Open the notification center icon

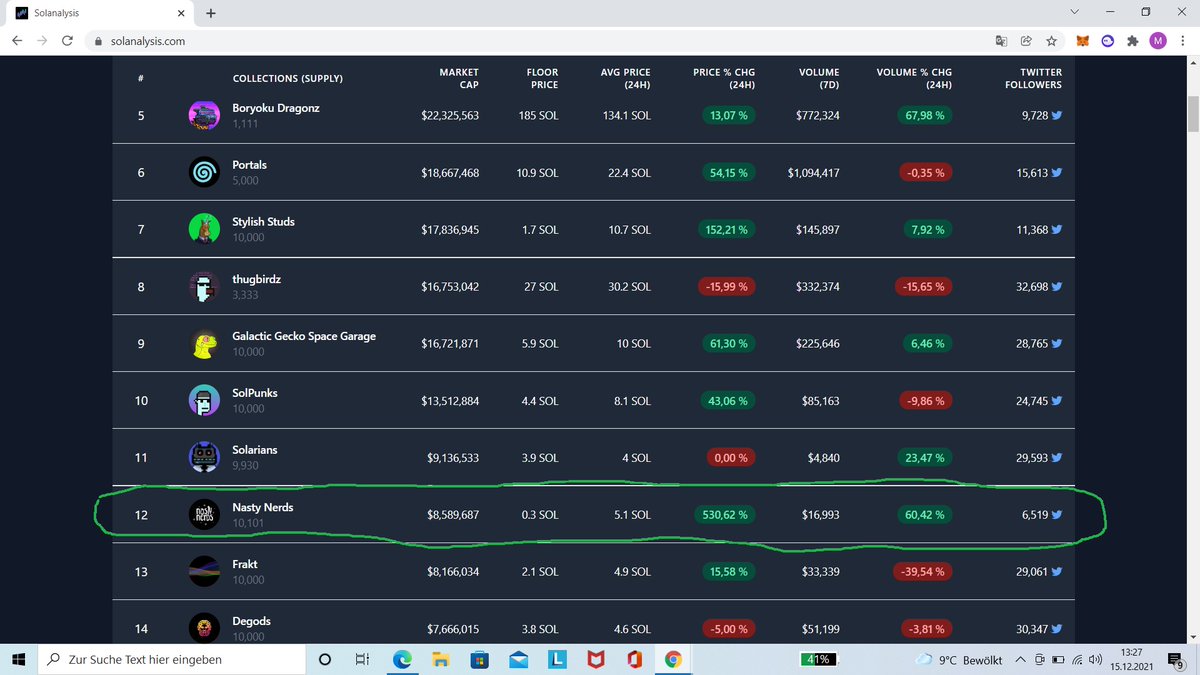pos(1177,660)
